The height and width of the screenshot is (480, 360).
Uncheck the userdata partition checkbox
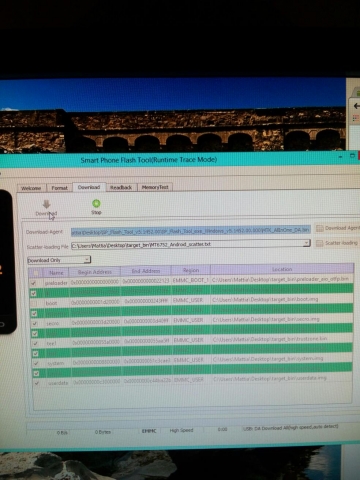(37, 383)
